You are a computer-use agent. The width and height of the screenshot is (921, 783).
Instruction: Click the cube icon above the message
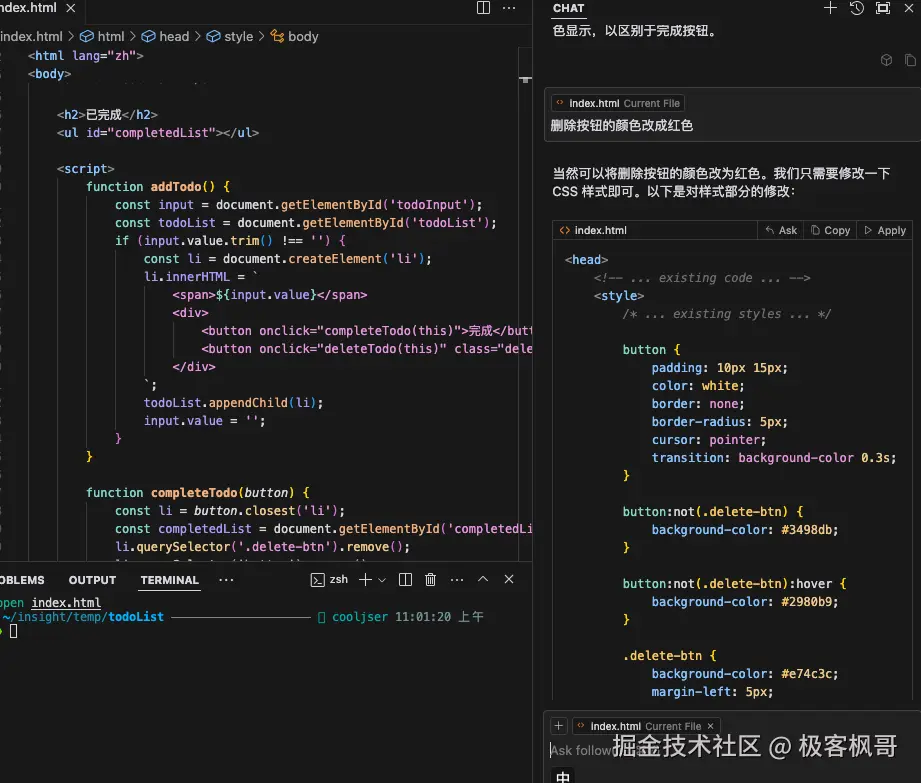click(x=886, y=60)
